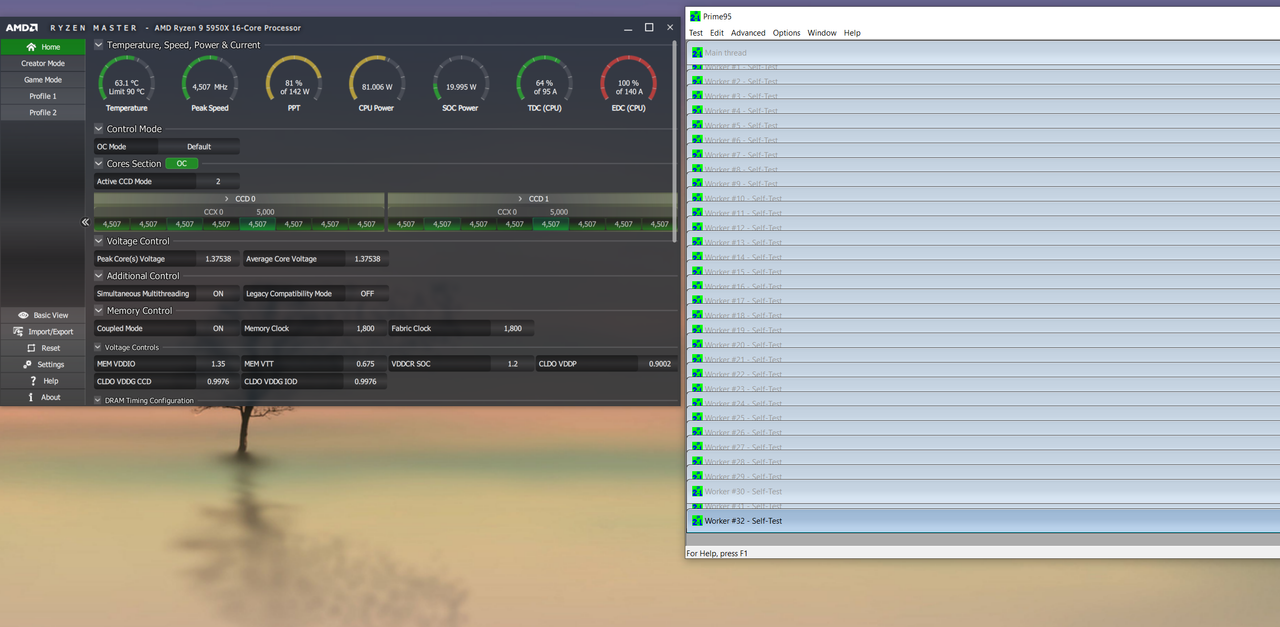Screen dimensions: 1280x627
Task: Open the Test menu in Prime95
Action: (x=696, y=33)
